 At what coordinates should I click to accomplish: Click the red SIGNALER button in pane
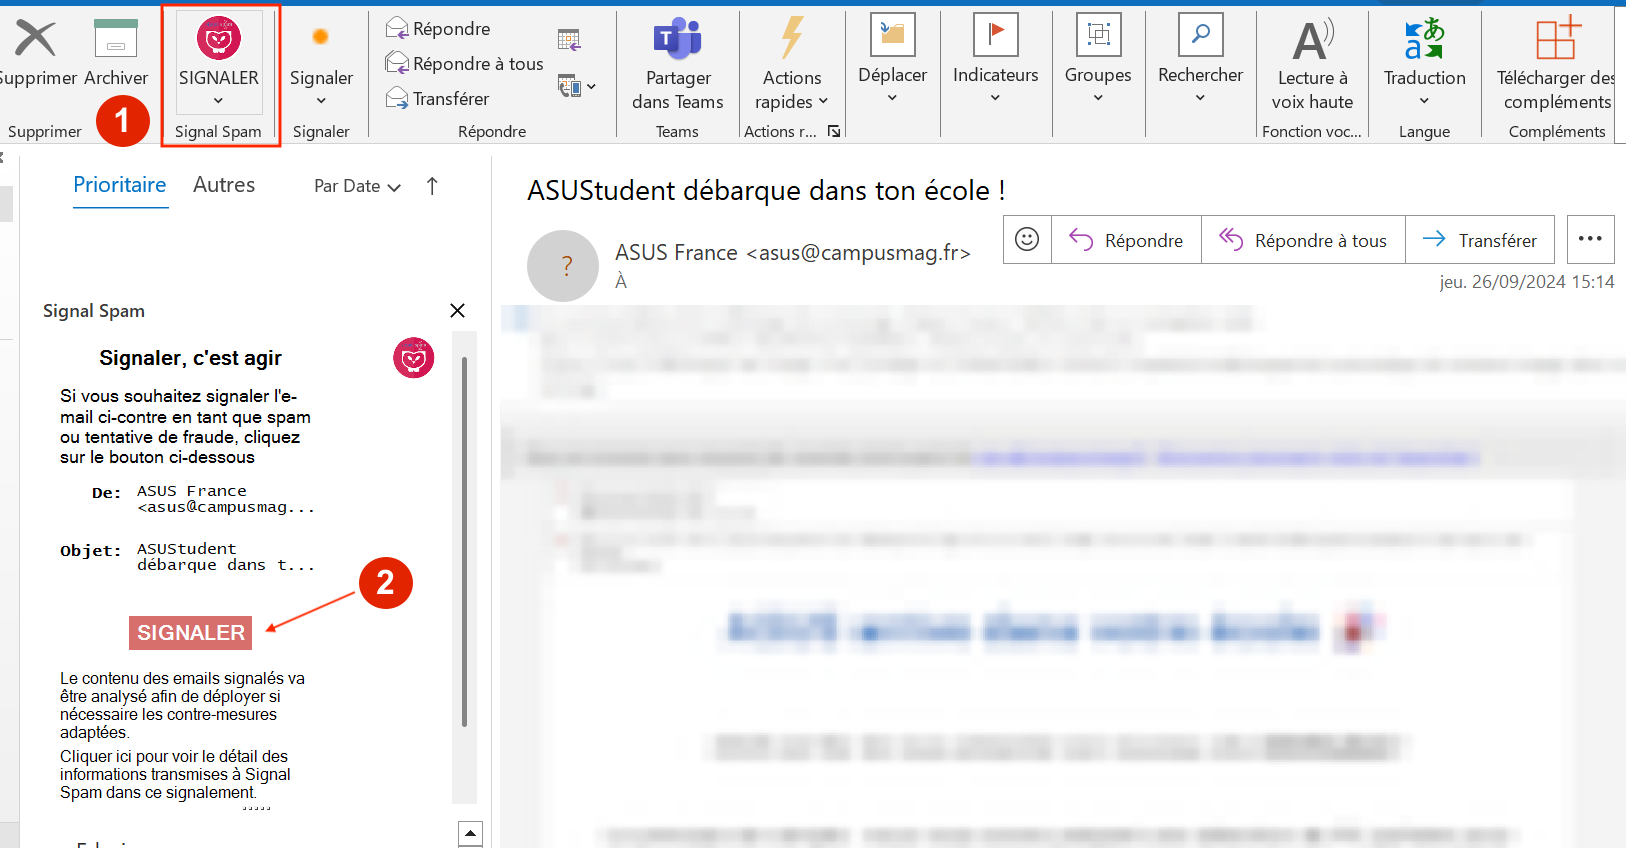[190, 633]
